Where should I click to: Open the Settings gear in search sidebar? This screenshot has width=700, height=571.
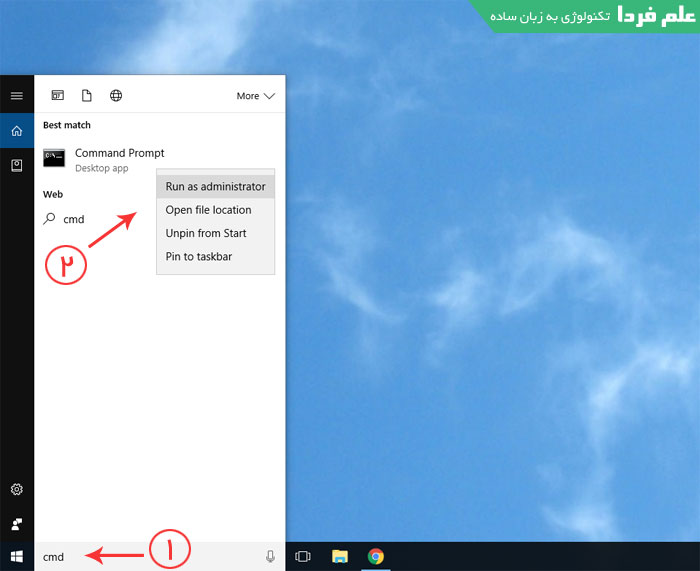coord(16,490)
